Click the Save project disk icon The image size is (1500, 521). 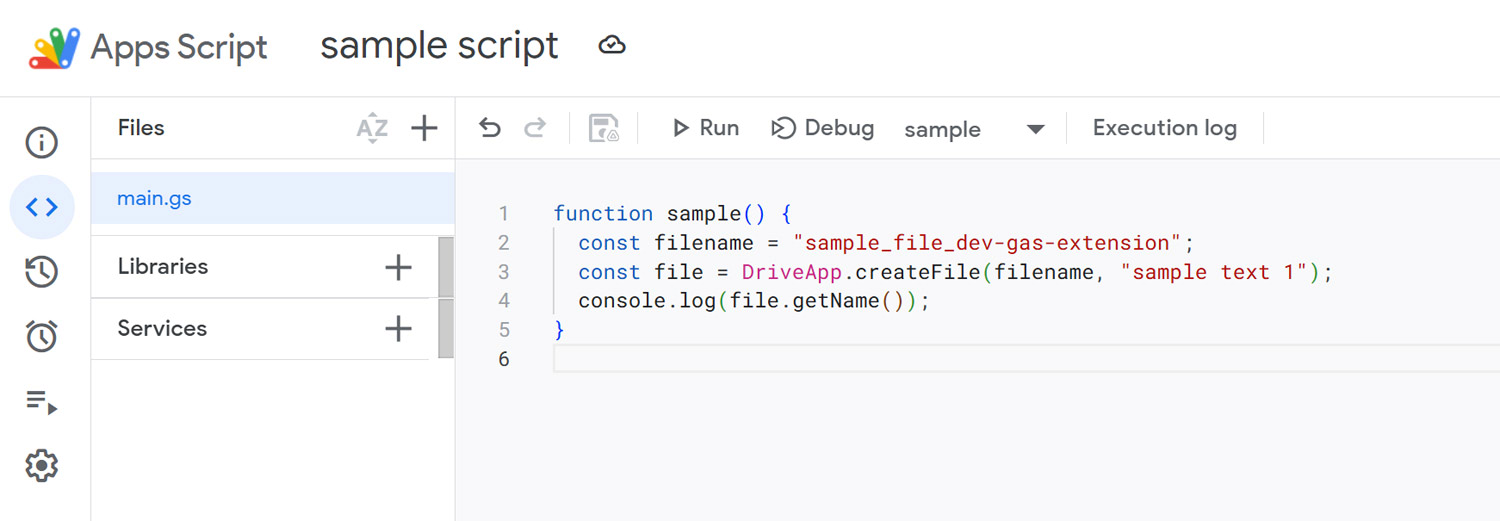603,128
